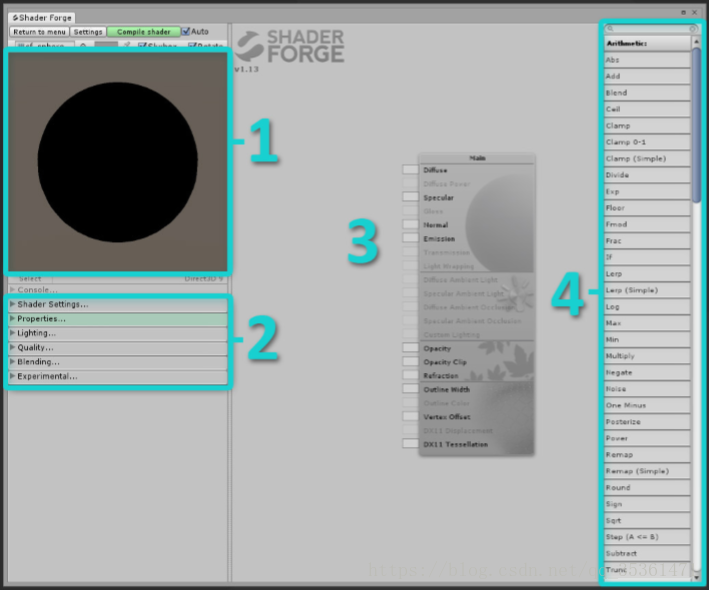
Task: Select the Sign node
Action: 648,504
